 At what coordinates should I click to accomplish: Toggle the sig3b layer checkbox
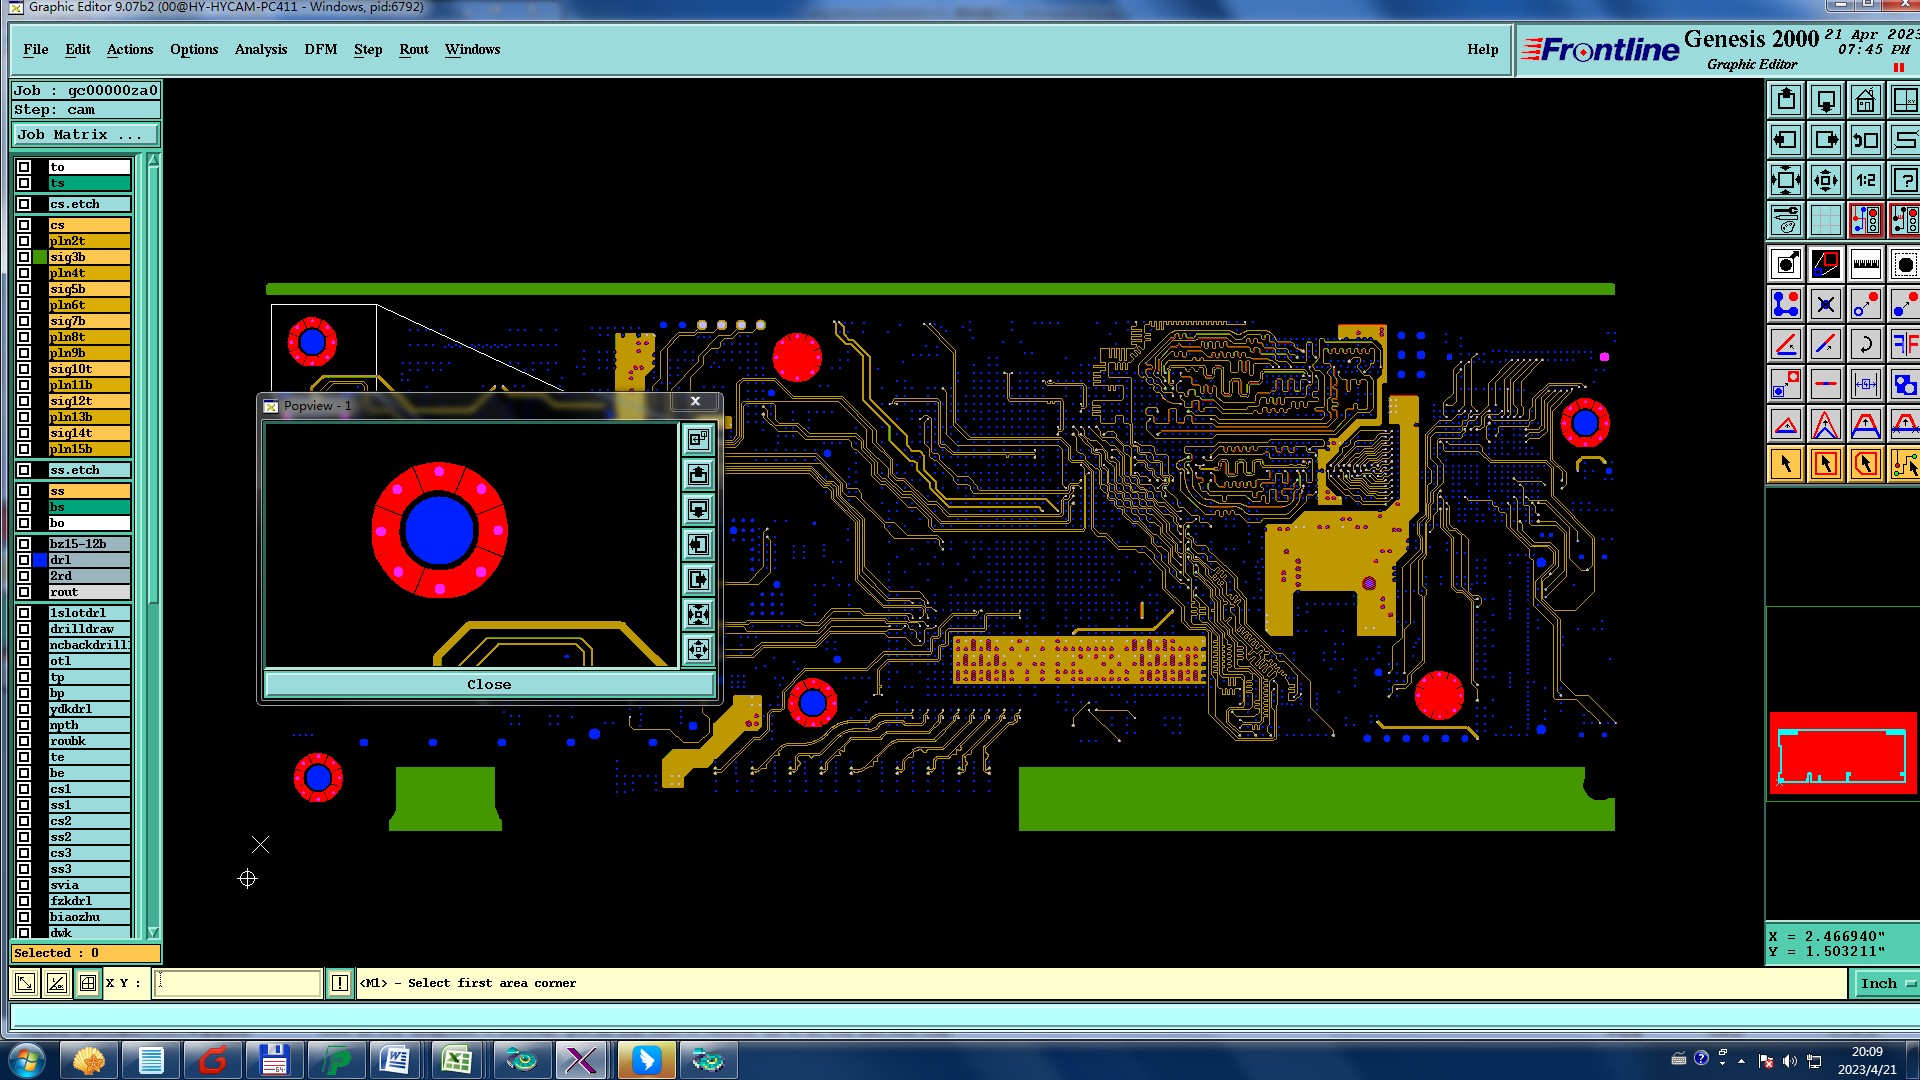tap(24, 257)
